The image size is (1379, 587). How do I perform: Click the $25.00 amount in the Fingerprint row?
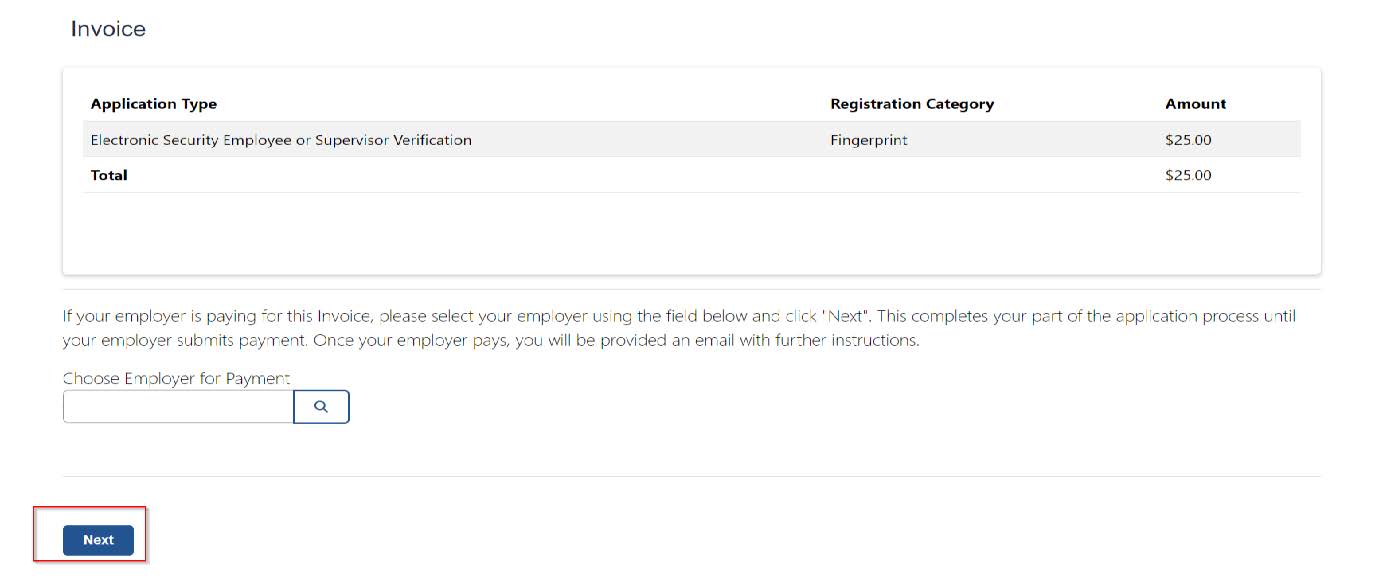pyautogui.click(x=1188, y=140)
